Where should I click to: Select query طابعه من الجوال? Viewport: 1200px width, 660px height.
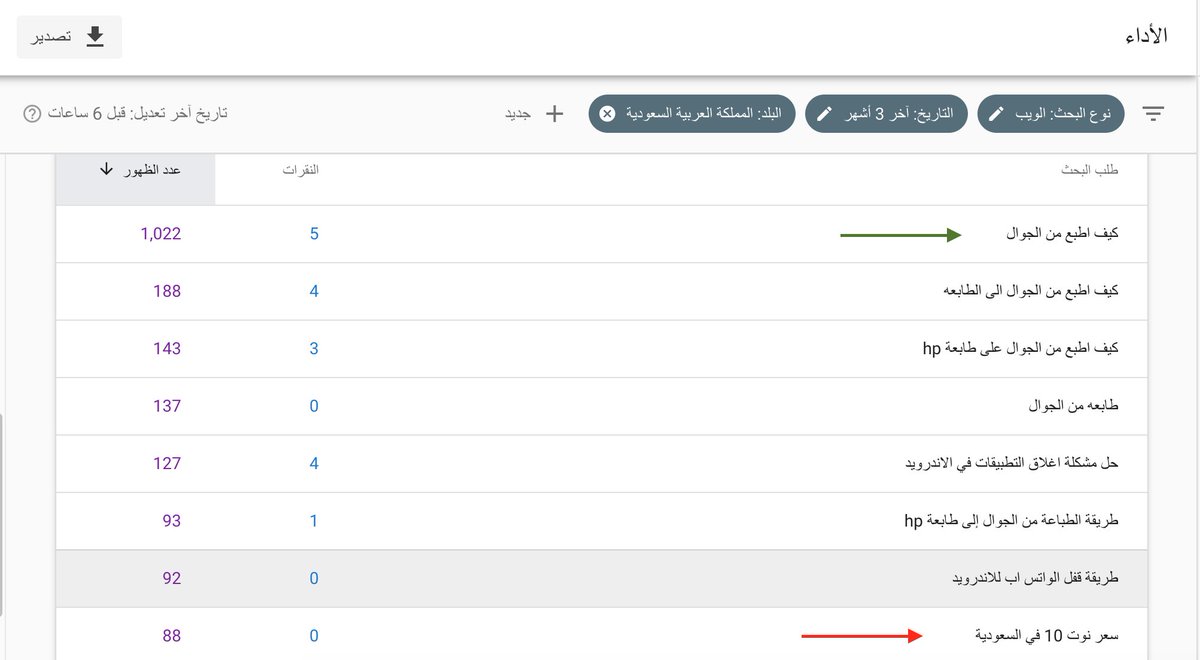1074,406
